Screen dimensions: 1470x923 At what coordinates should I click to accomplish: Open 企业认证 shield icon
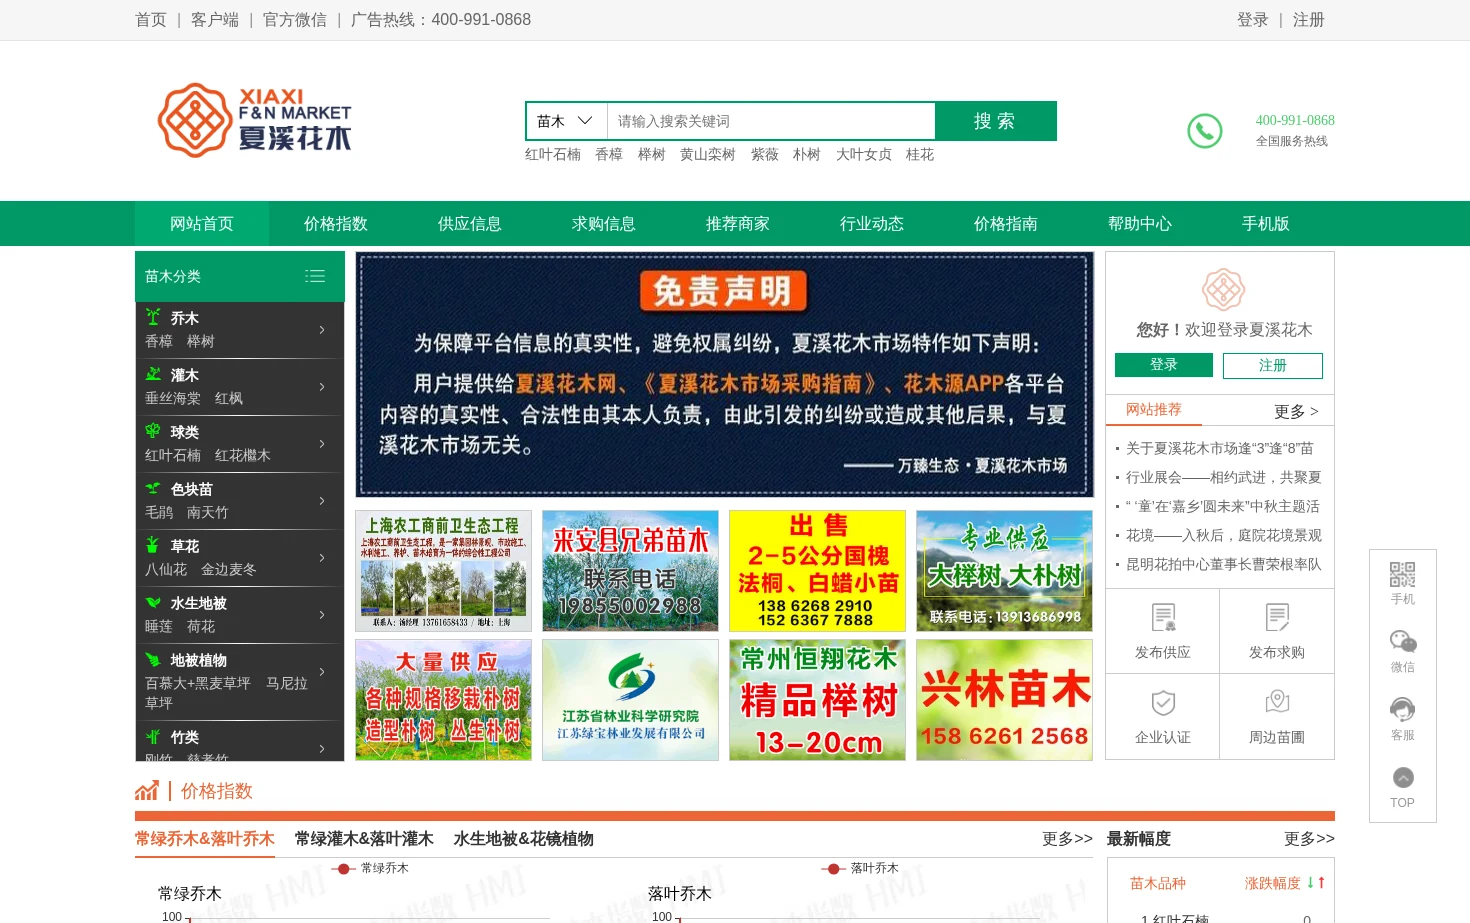point(1163,702)
